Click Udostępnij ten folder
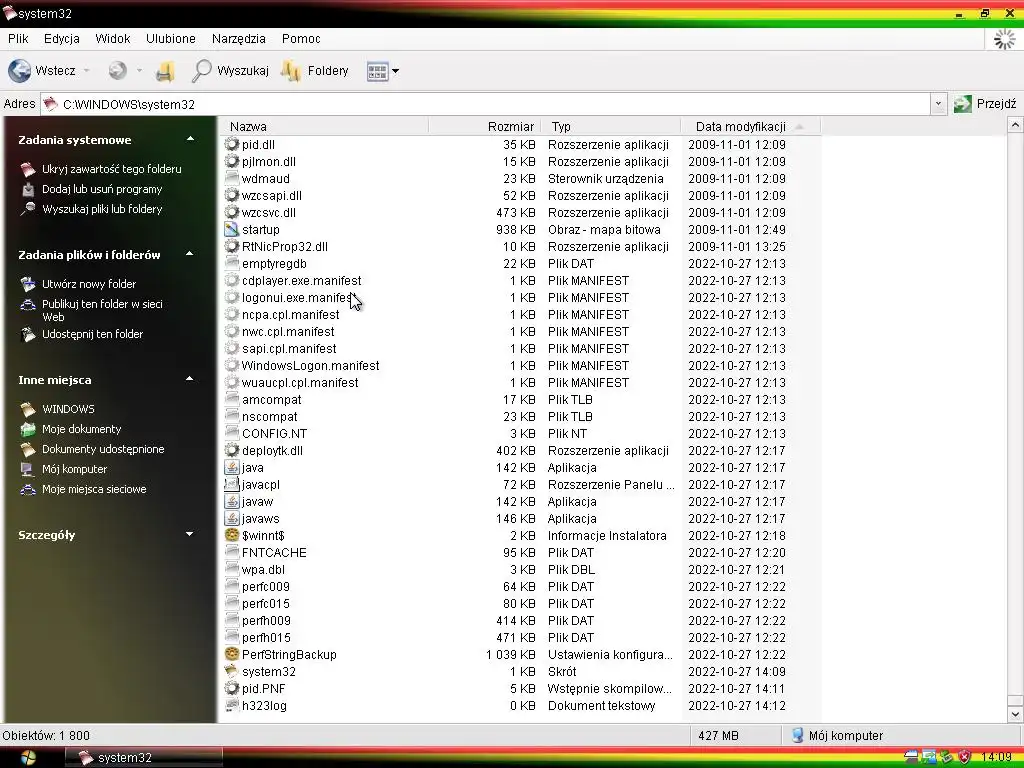1024x768 pixels. [x=92, y=334]
